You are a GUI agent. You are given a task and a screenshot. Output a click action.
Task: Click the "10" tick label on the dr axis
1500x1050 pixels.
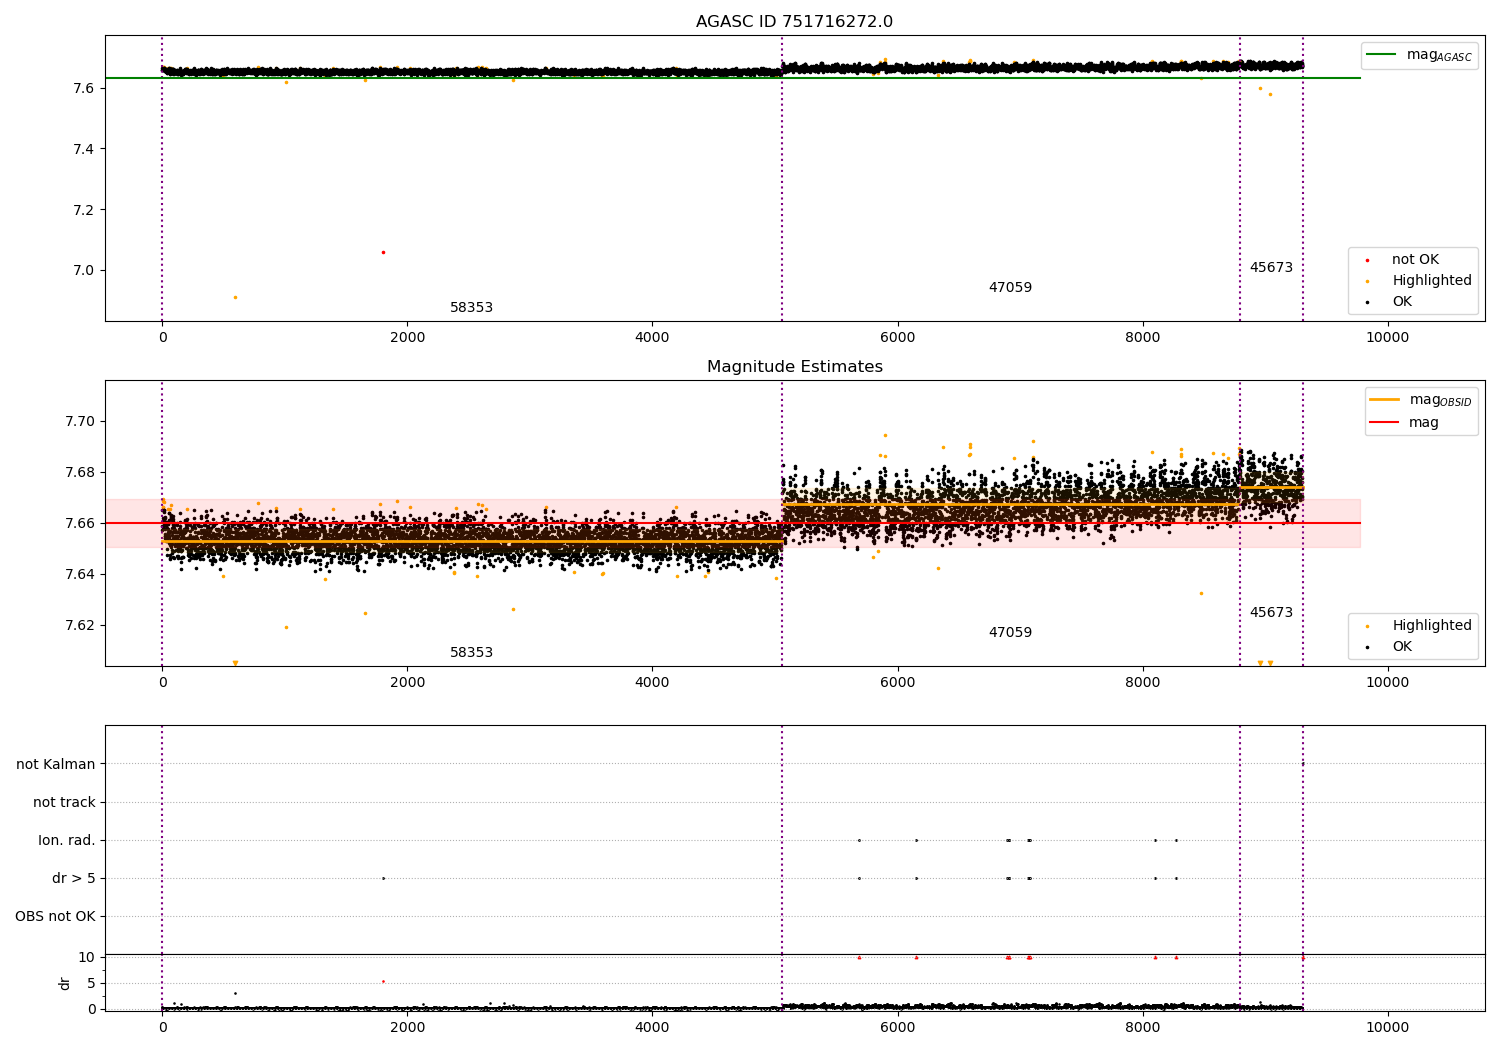tap(86, 958)
